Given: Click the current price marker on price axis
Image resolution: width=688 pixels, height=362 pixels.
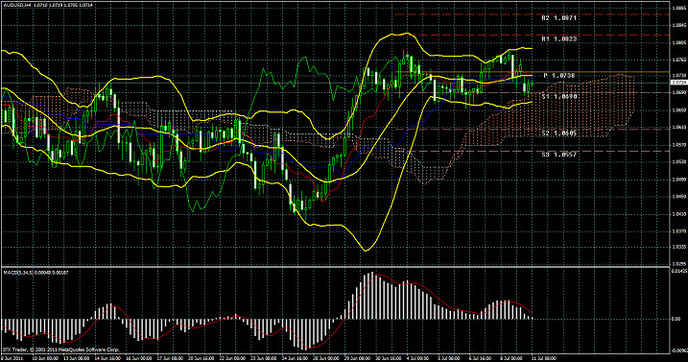Looking at the screenshot, I should click(679, 82).
